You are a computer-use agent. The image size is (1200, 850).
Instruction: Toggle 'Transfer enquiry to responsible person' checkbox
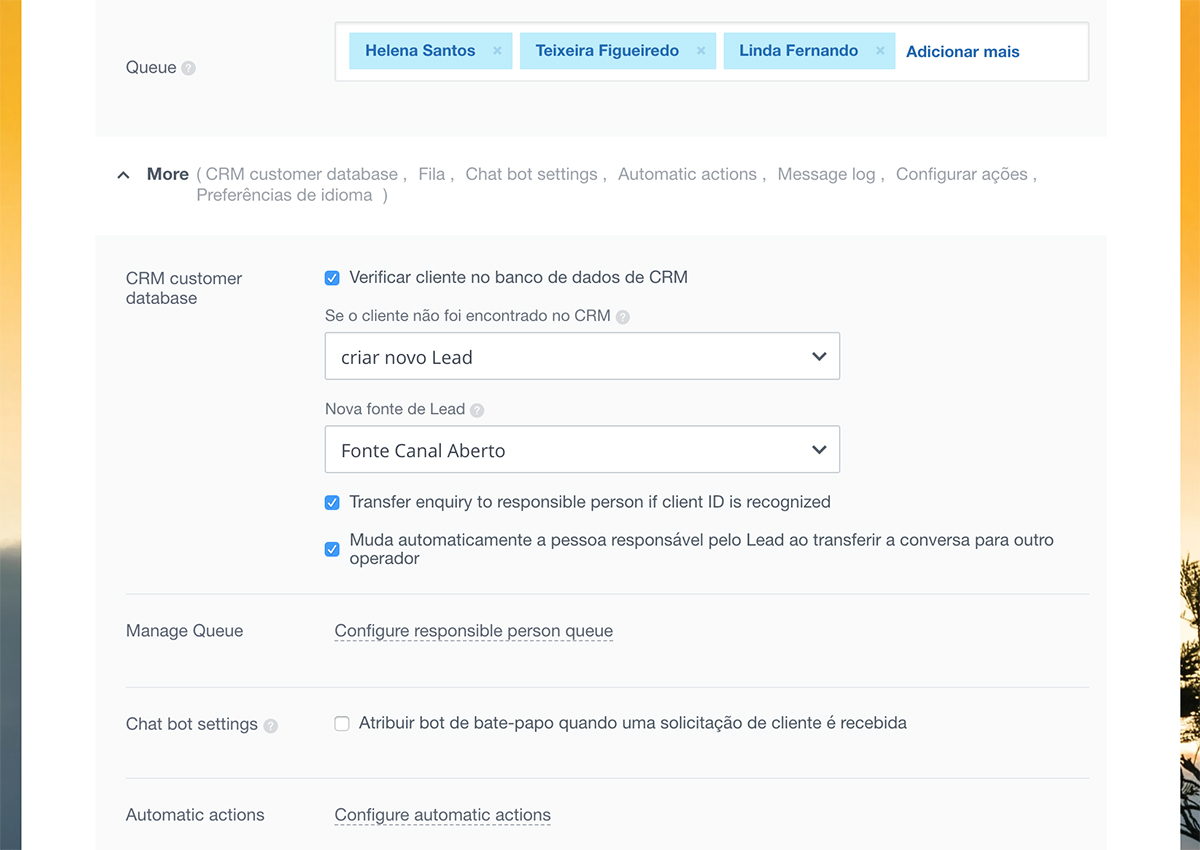click(332, 503)
